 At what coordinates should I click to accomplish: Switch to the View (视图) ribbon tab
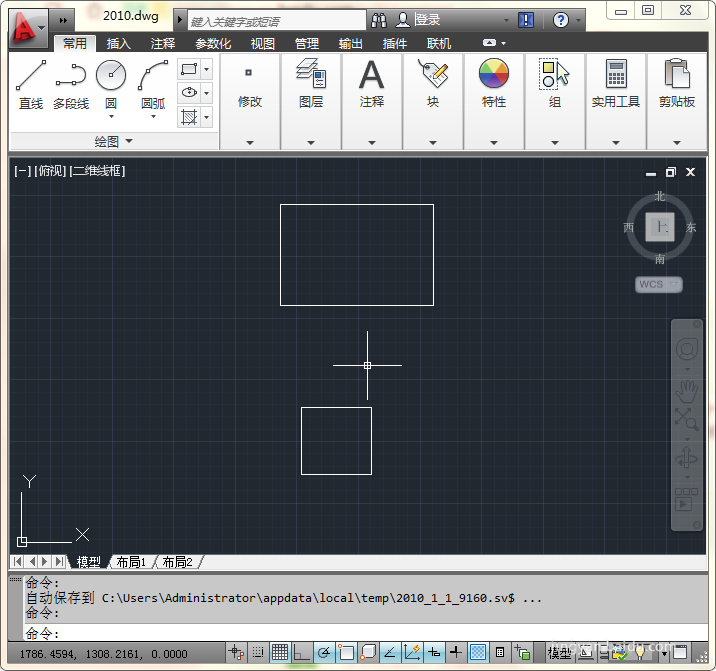pos(263,43)
